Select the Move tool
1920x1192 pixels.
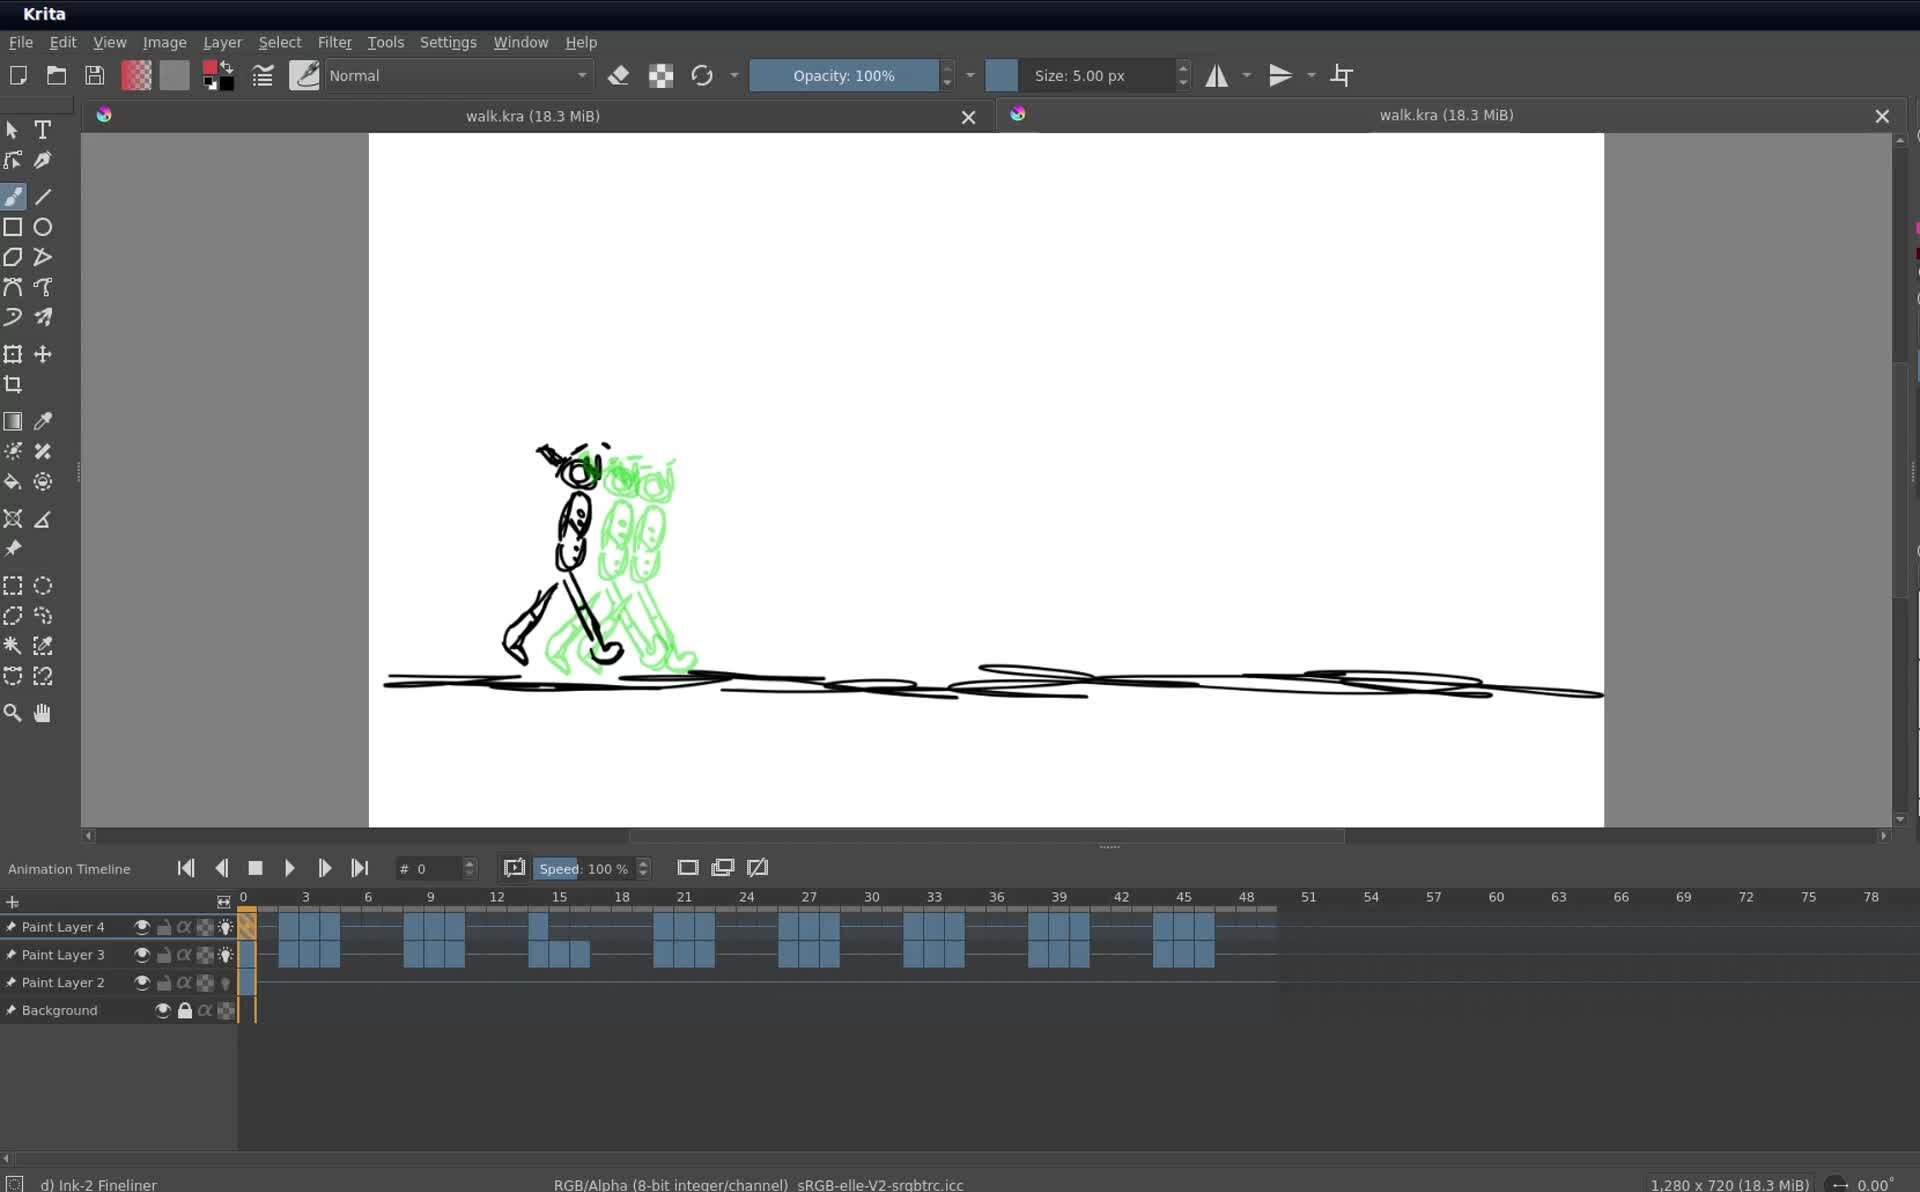pos(43,354)
